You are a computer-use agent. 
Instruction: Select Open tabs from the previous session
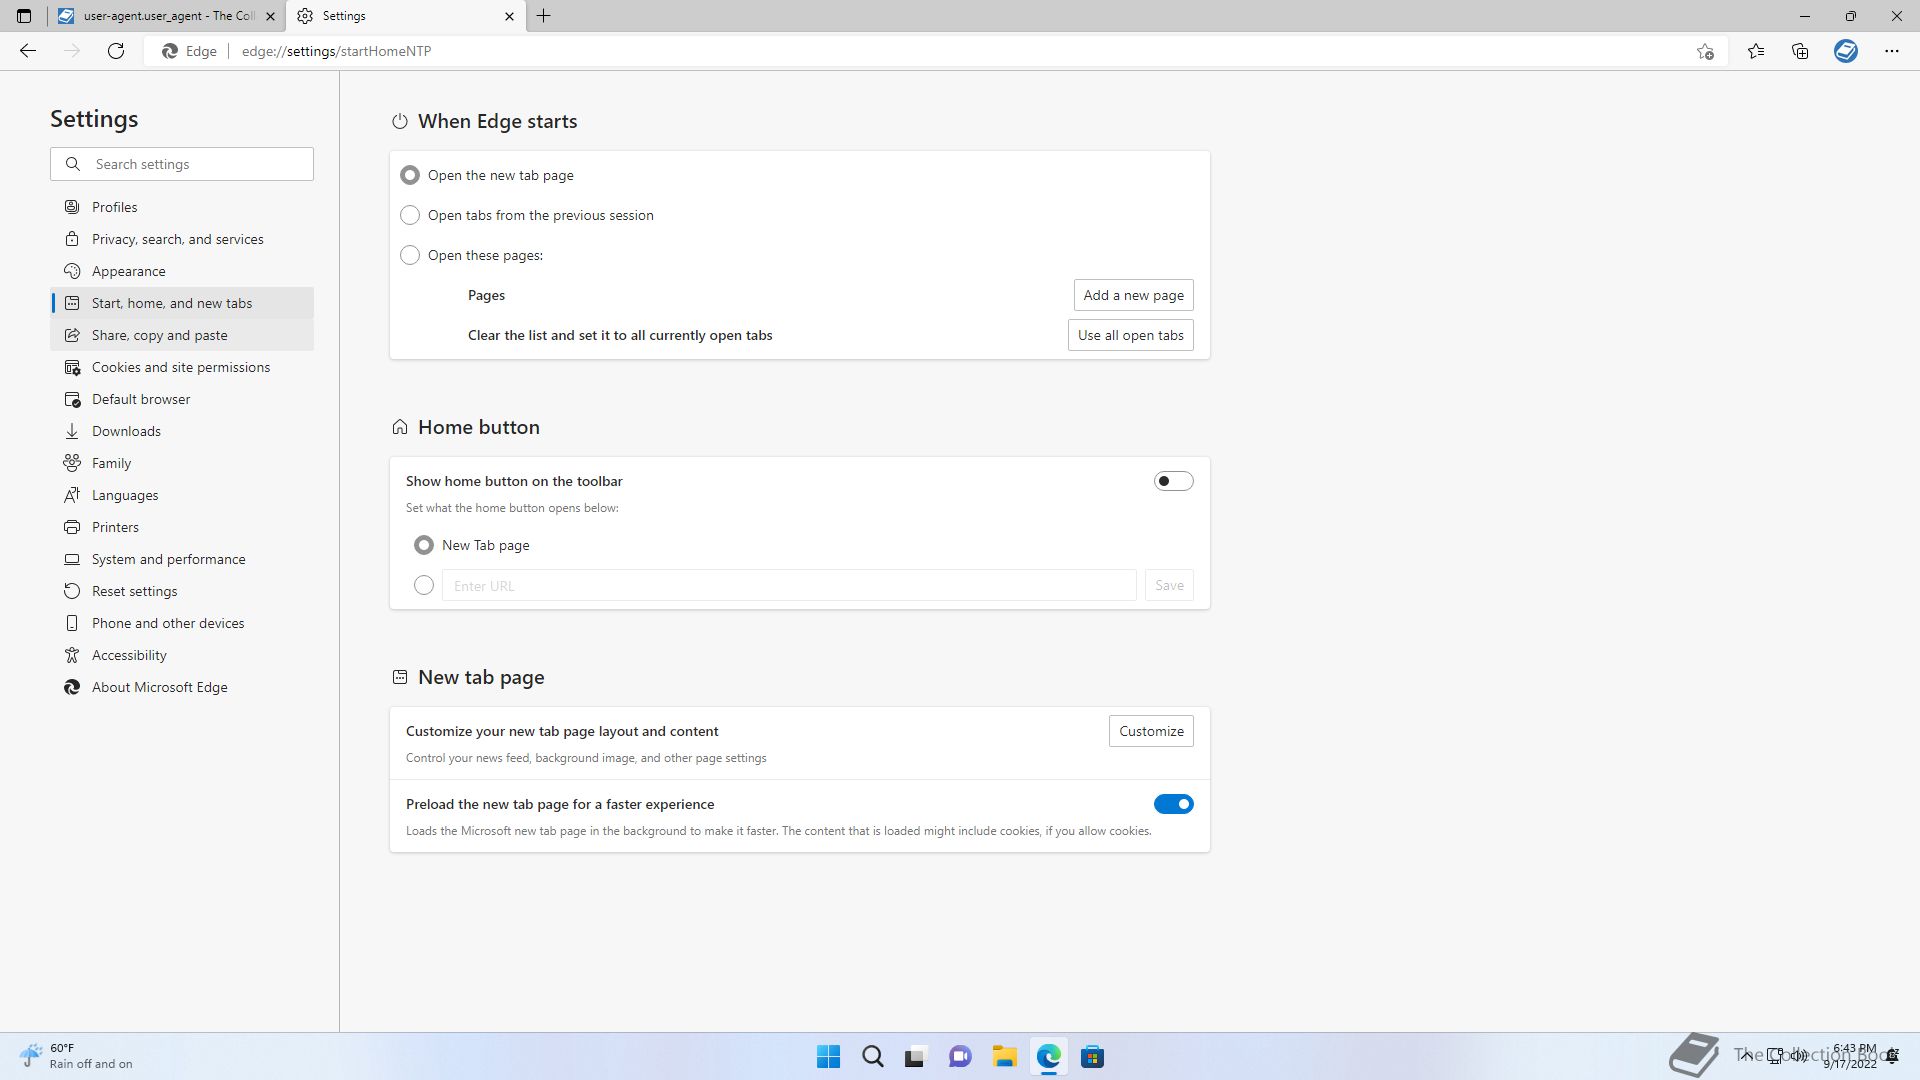(x=410, y=215)
